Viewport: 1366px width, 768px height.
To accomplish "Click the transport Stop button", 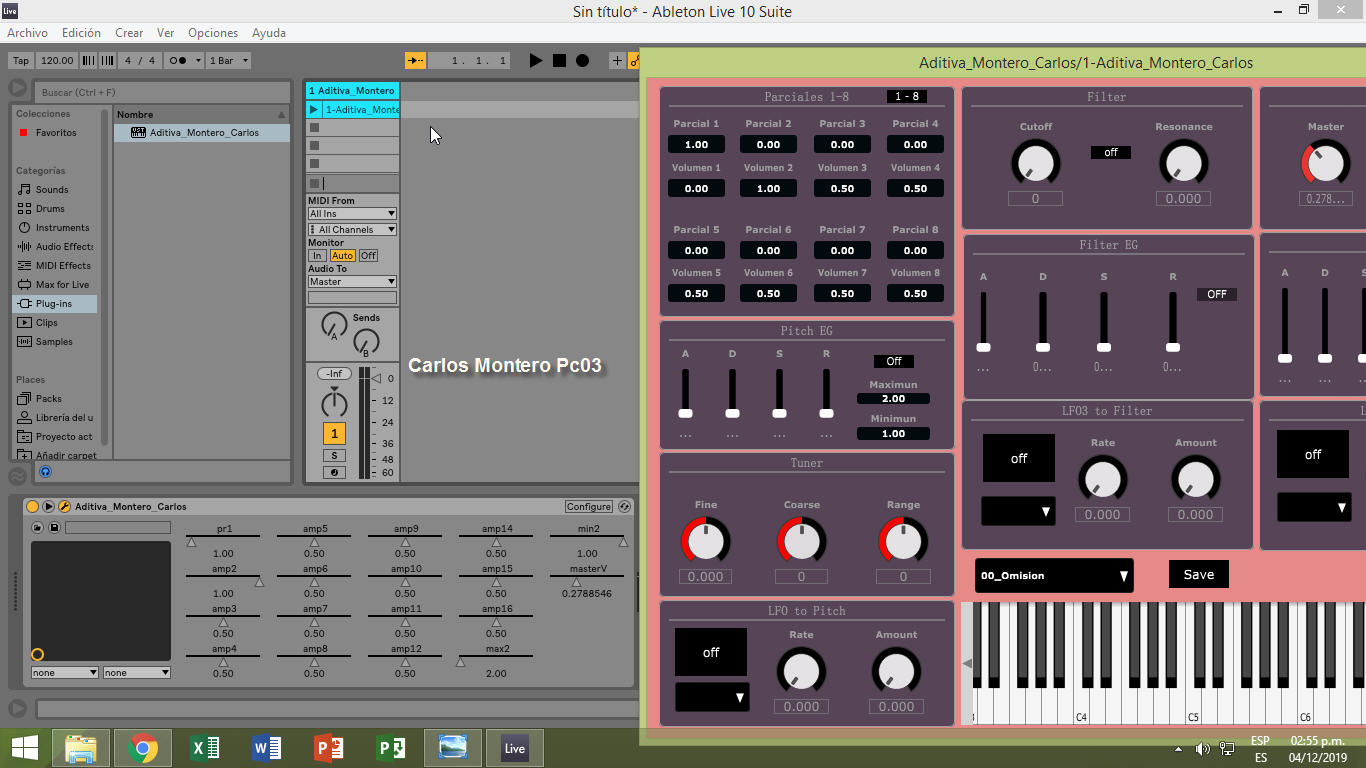I will click(x=559, y=61).
